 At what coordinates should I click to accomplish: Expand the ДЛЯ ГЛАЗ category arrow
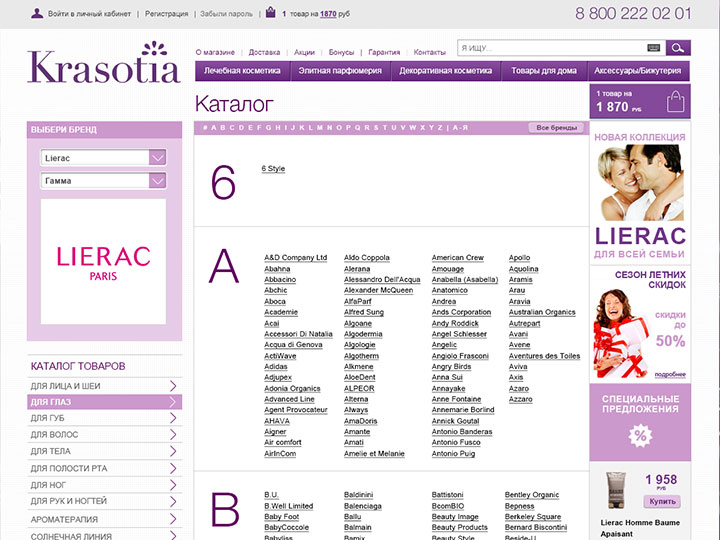pyautogui.click(x=173, y=402)
